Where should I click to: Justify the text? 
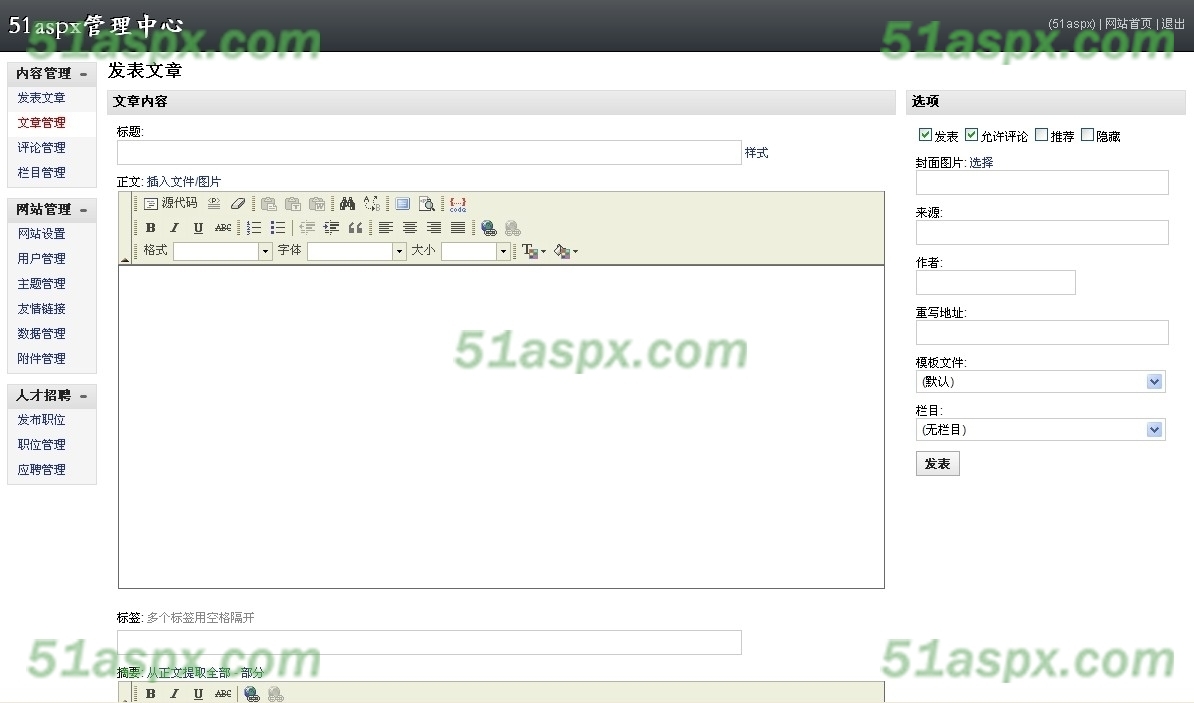[458, 227]
